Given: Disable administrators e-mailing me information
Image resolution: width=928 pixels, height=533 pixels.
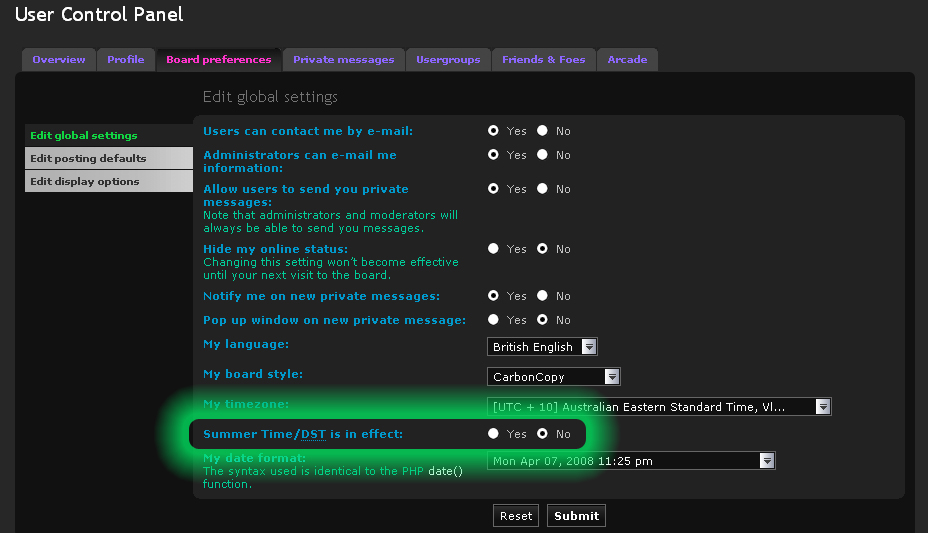Looking at the screenshot, I should 542,155.
